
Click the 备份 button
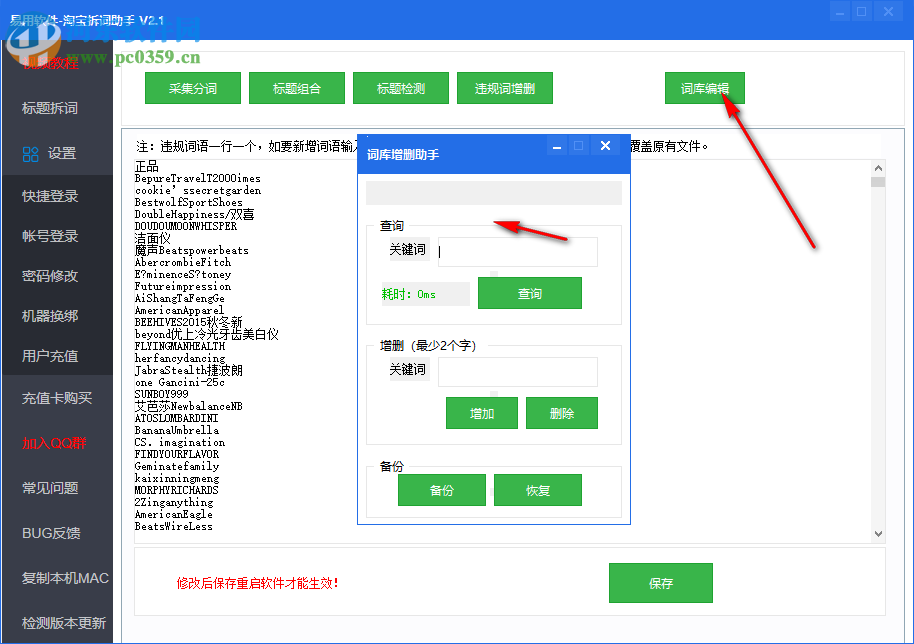click(442, 490)
